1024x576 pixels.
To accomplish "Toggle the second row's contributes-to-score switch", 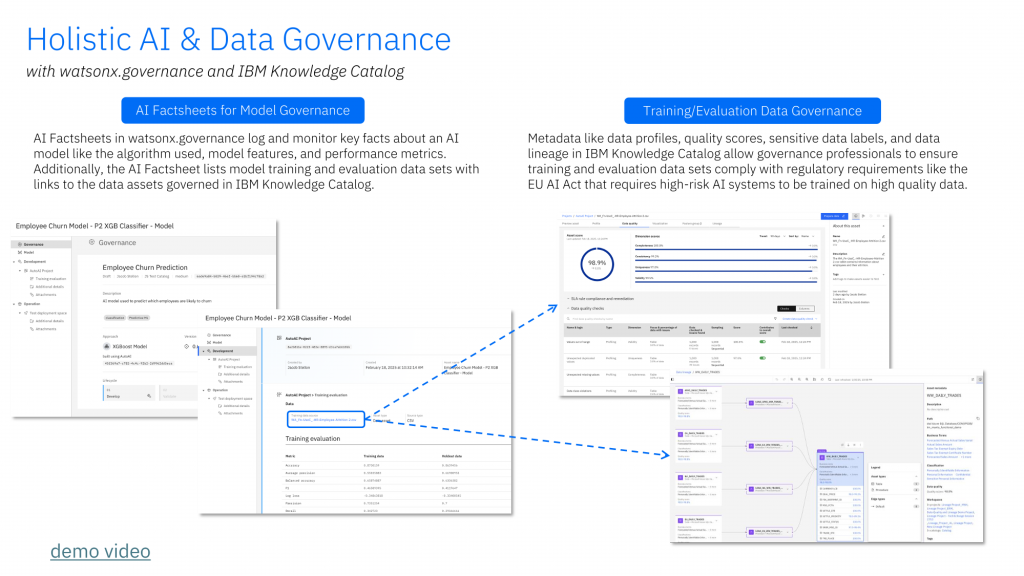I will [764, 356].
